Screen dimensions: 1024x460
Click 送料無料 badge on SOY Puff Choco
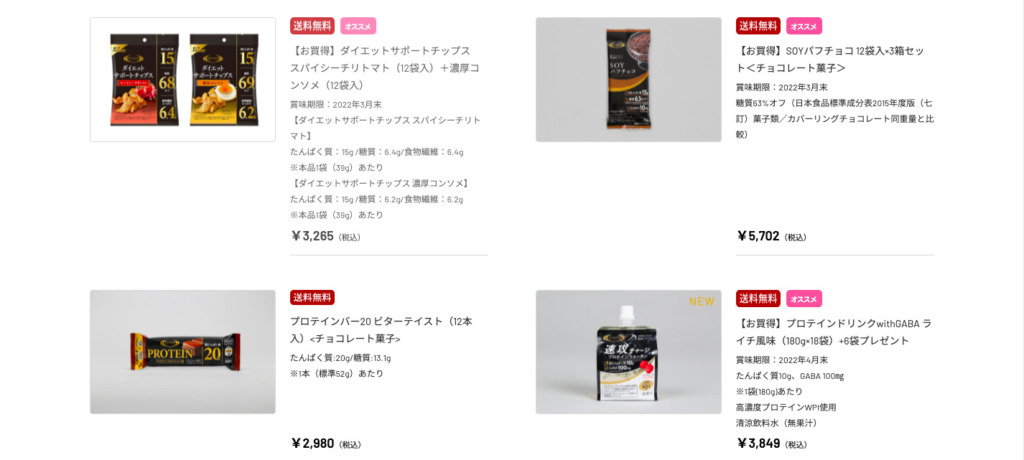(758, 26)
